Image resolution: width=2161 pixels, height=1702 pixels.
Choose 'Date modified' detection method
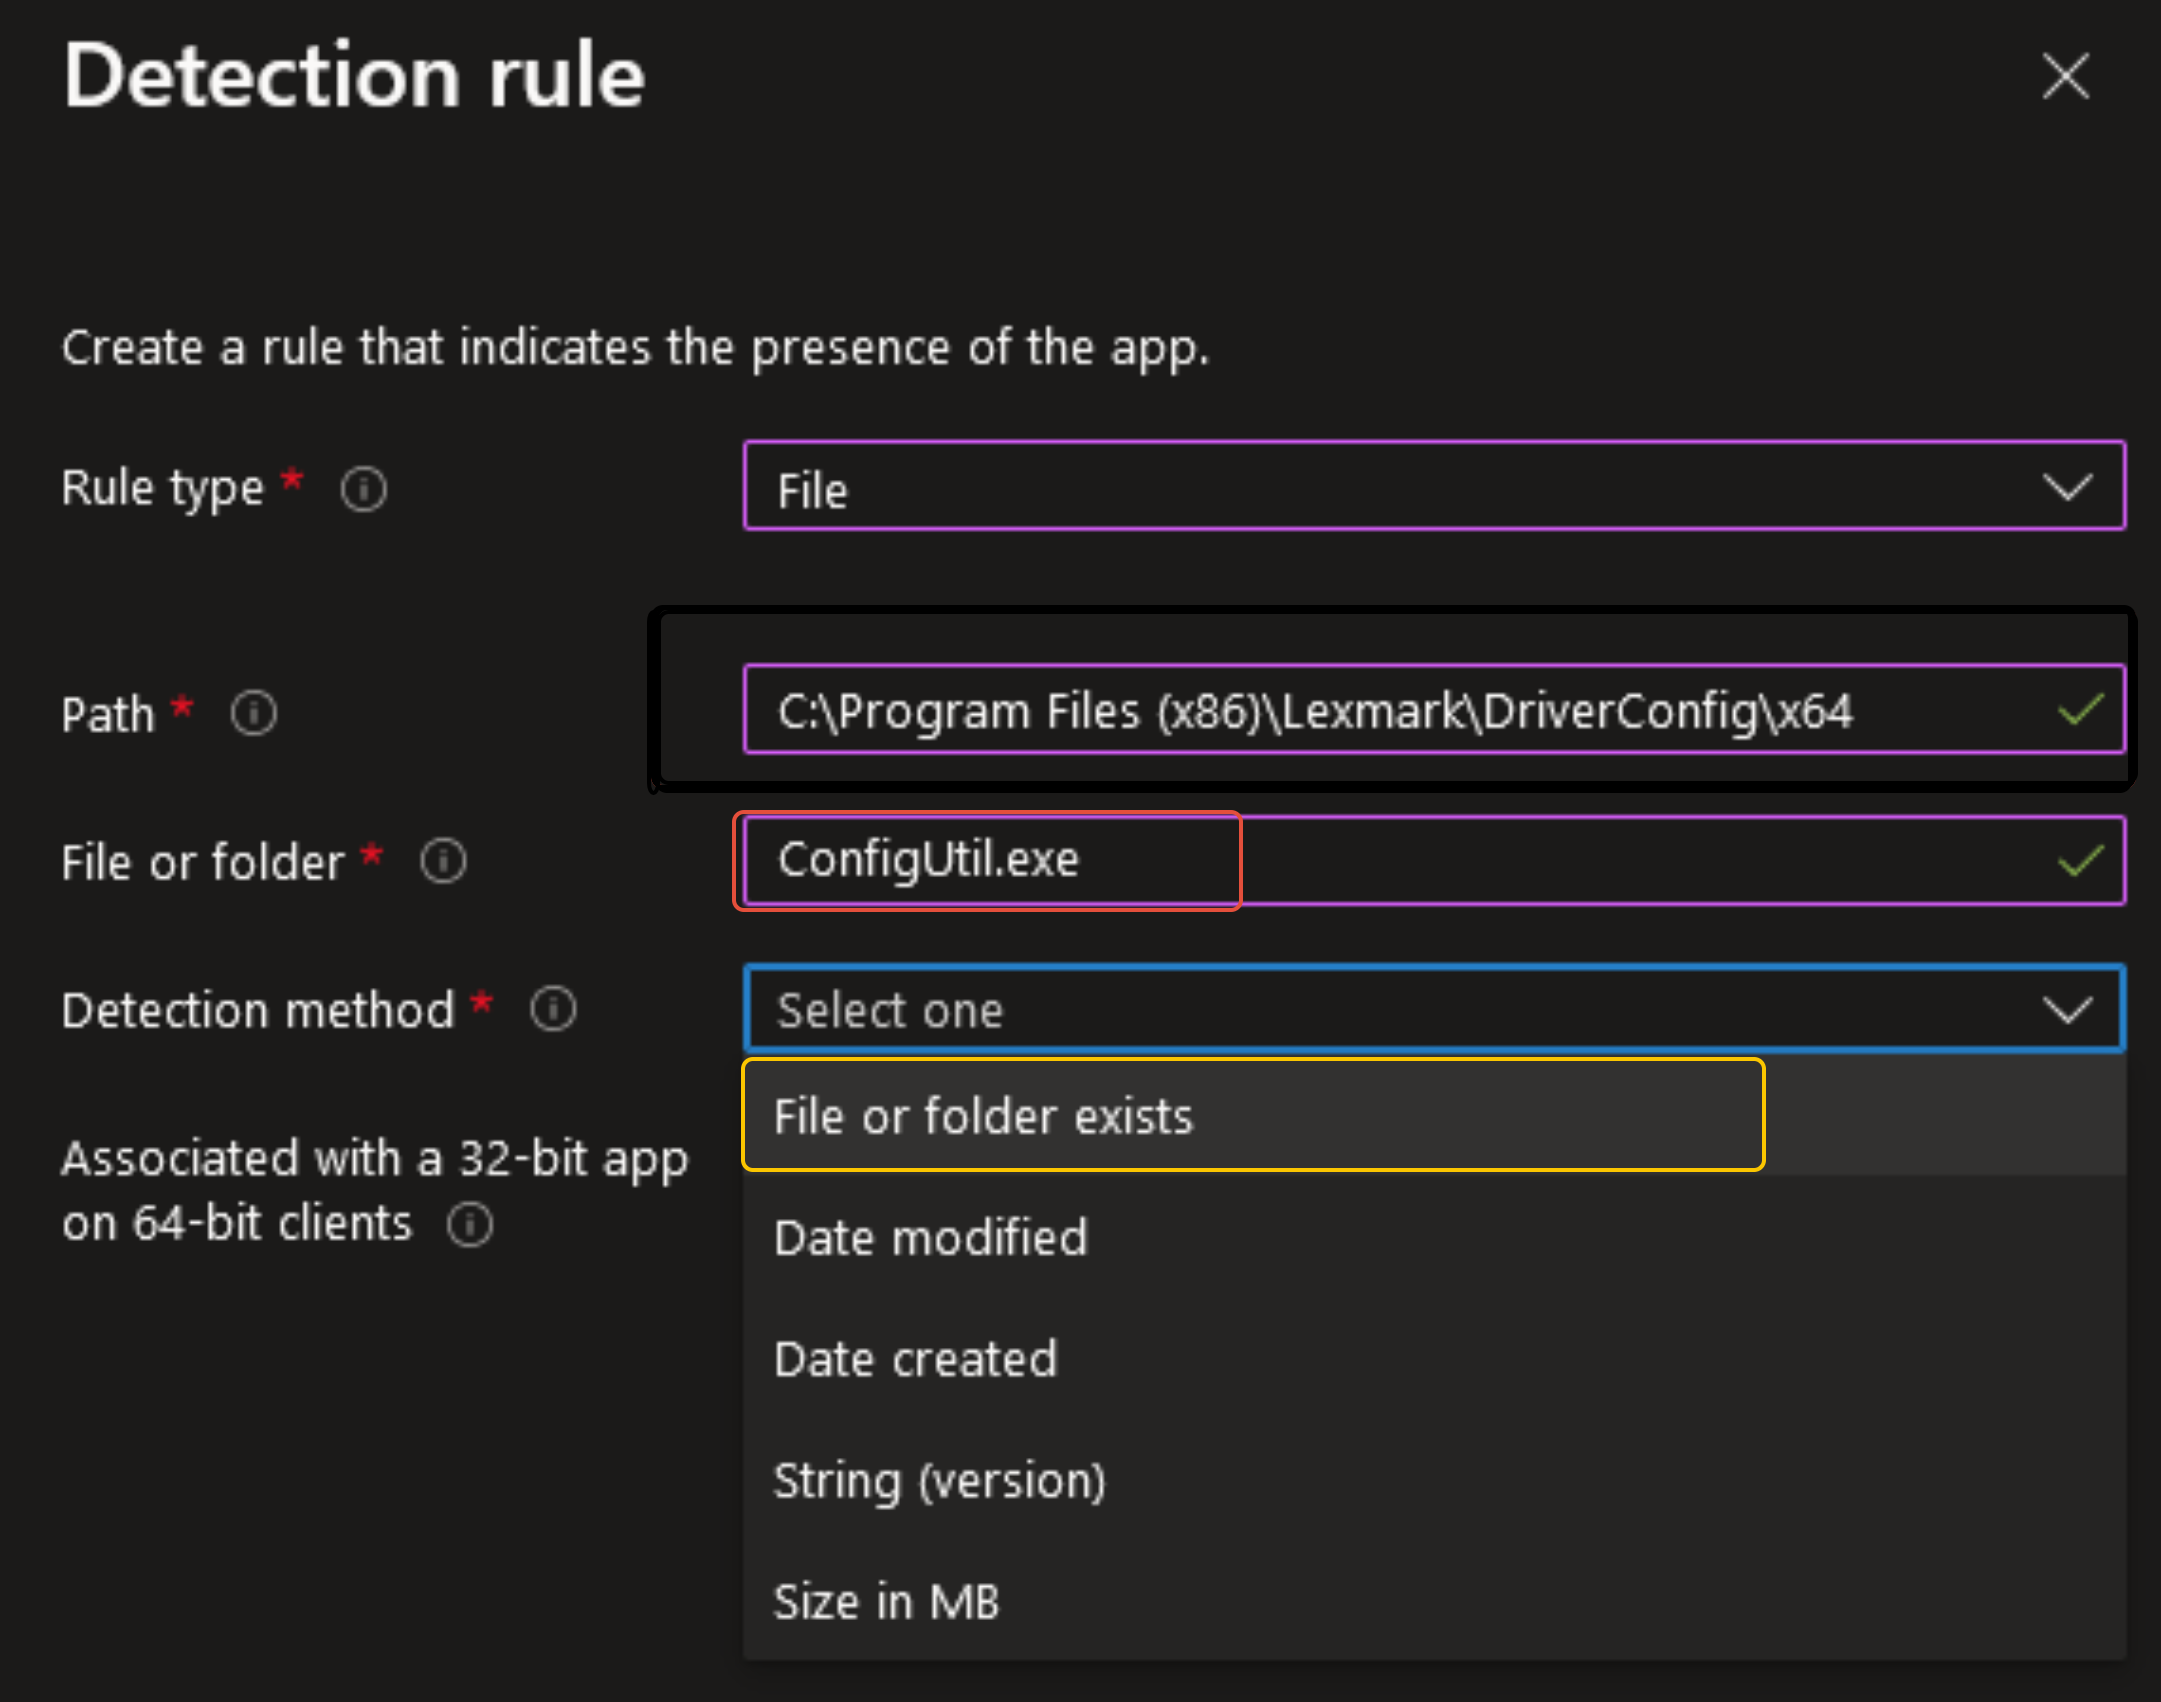pyautogui.click(x=931, y=1238)
